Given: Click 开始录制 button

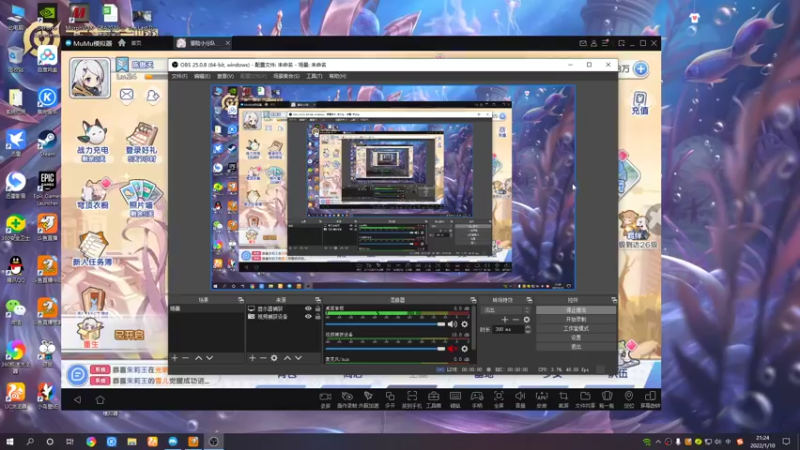Looking at the screenshot, I should [576, 319].
